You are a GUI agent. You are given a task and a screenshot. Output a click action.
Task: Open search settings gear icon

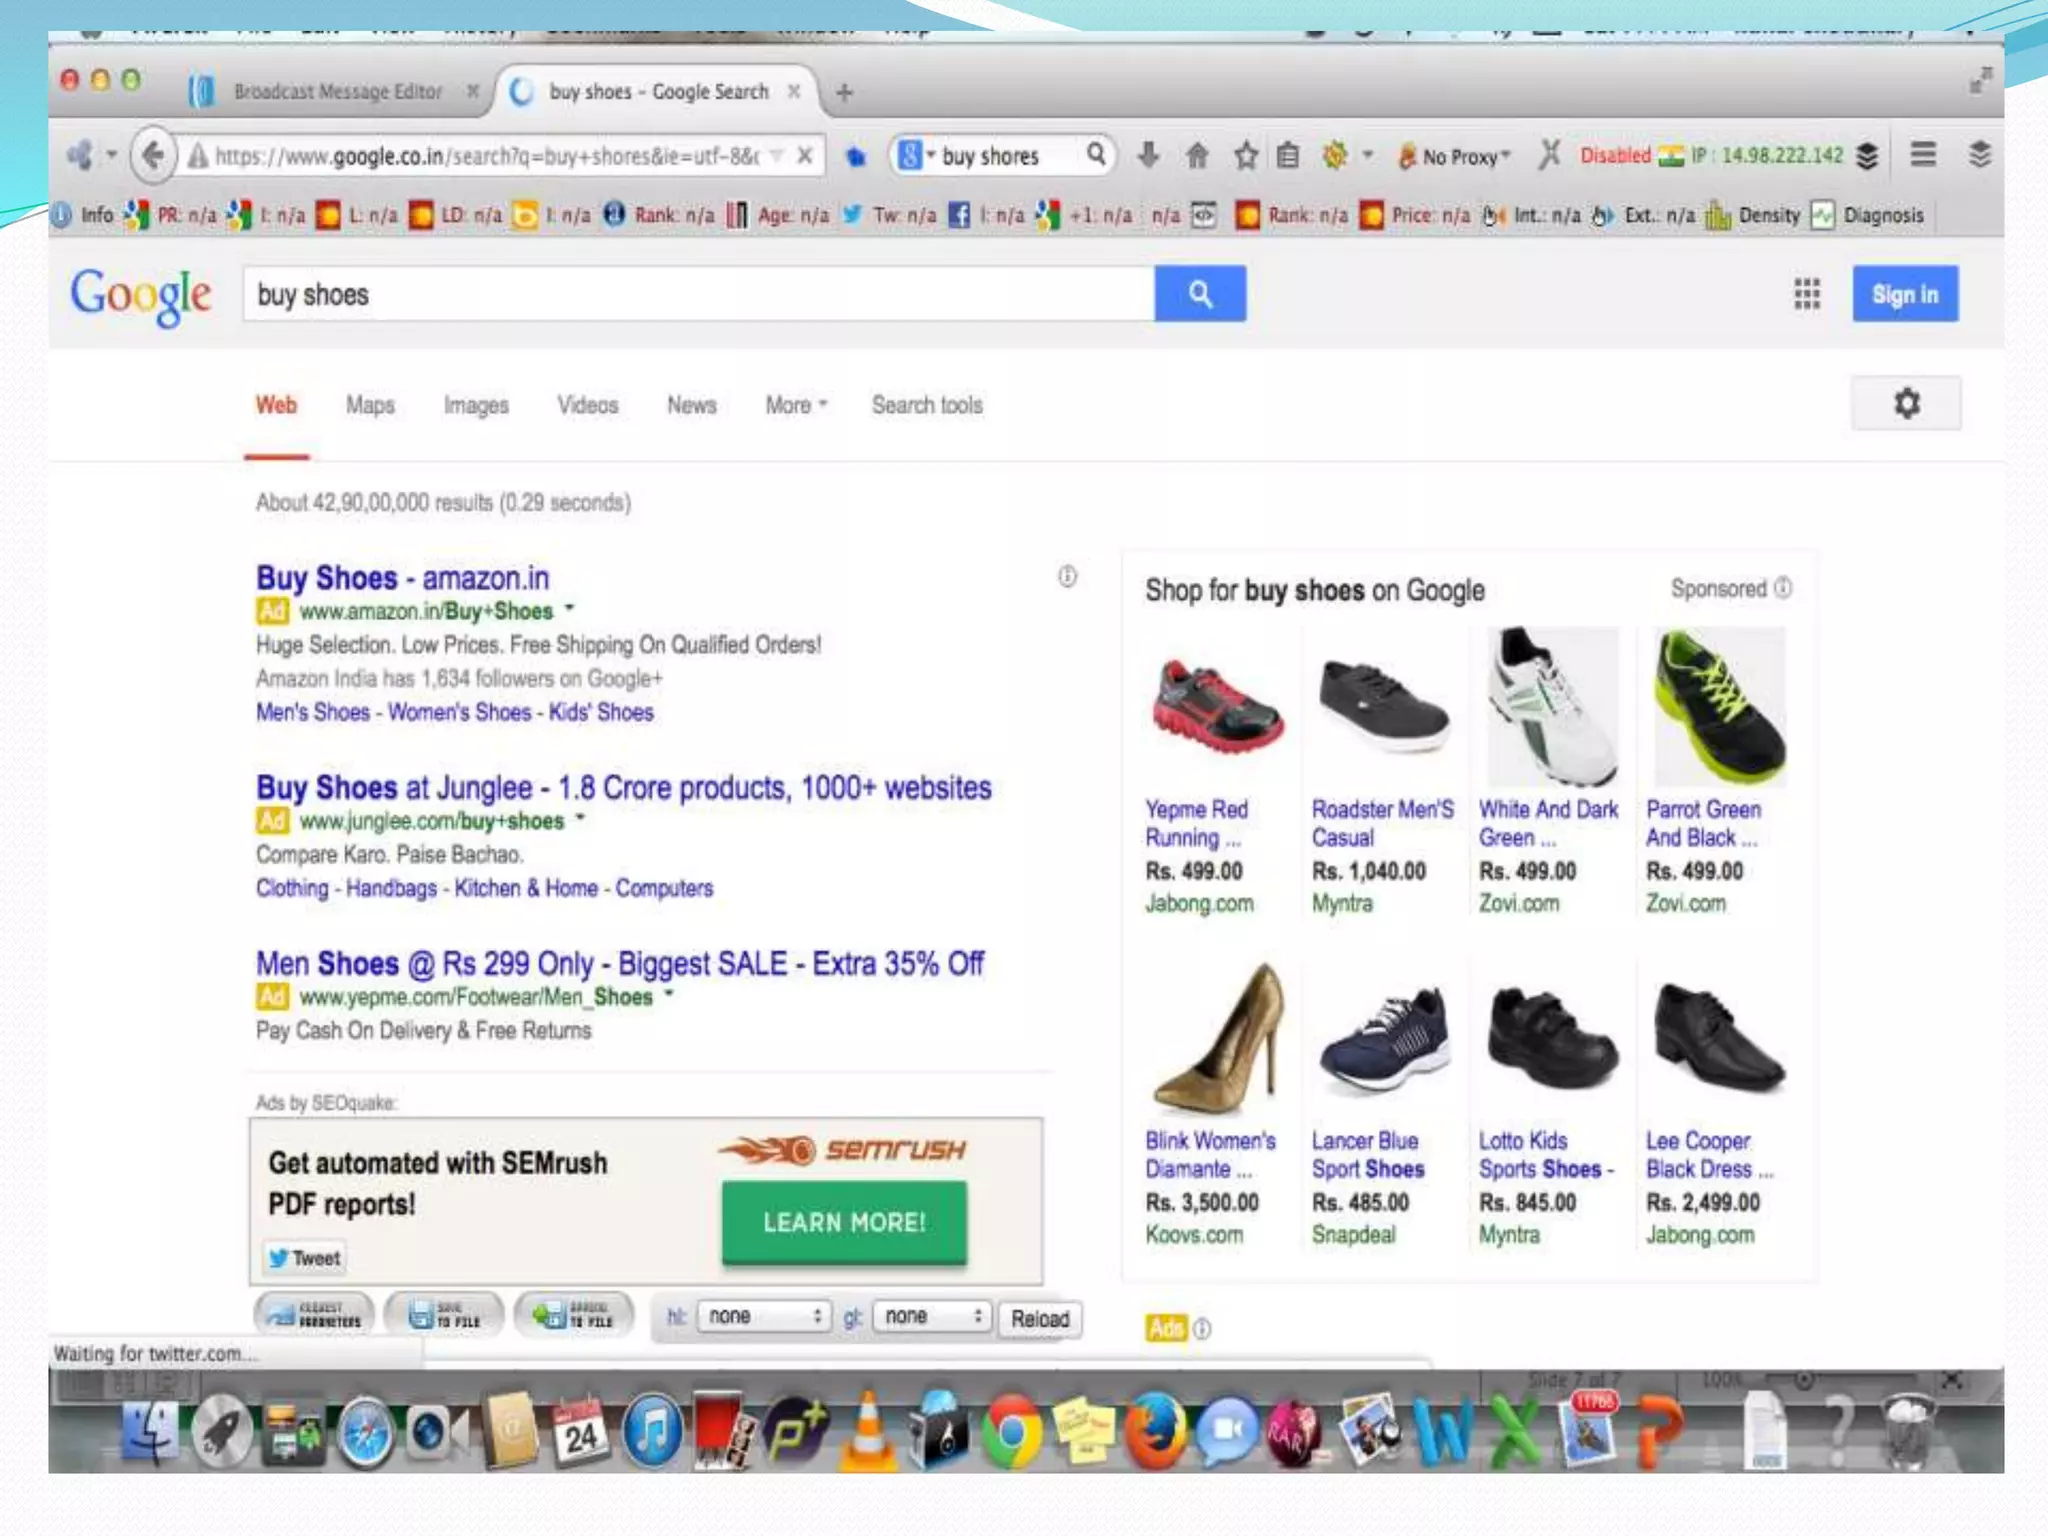click(x=1906, y=404)
